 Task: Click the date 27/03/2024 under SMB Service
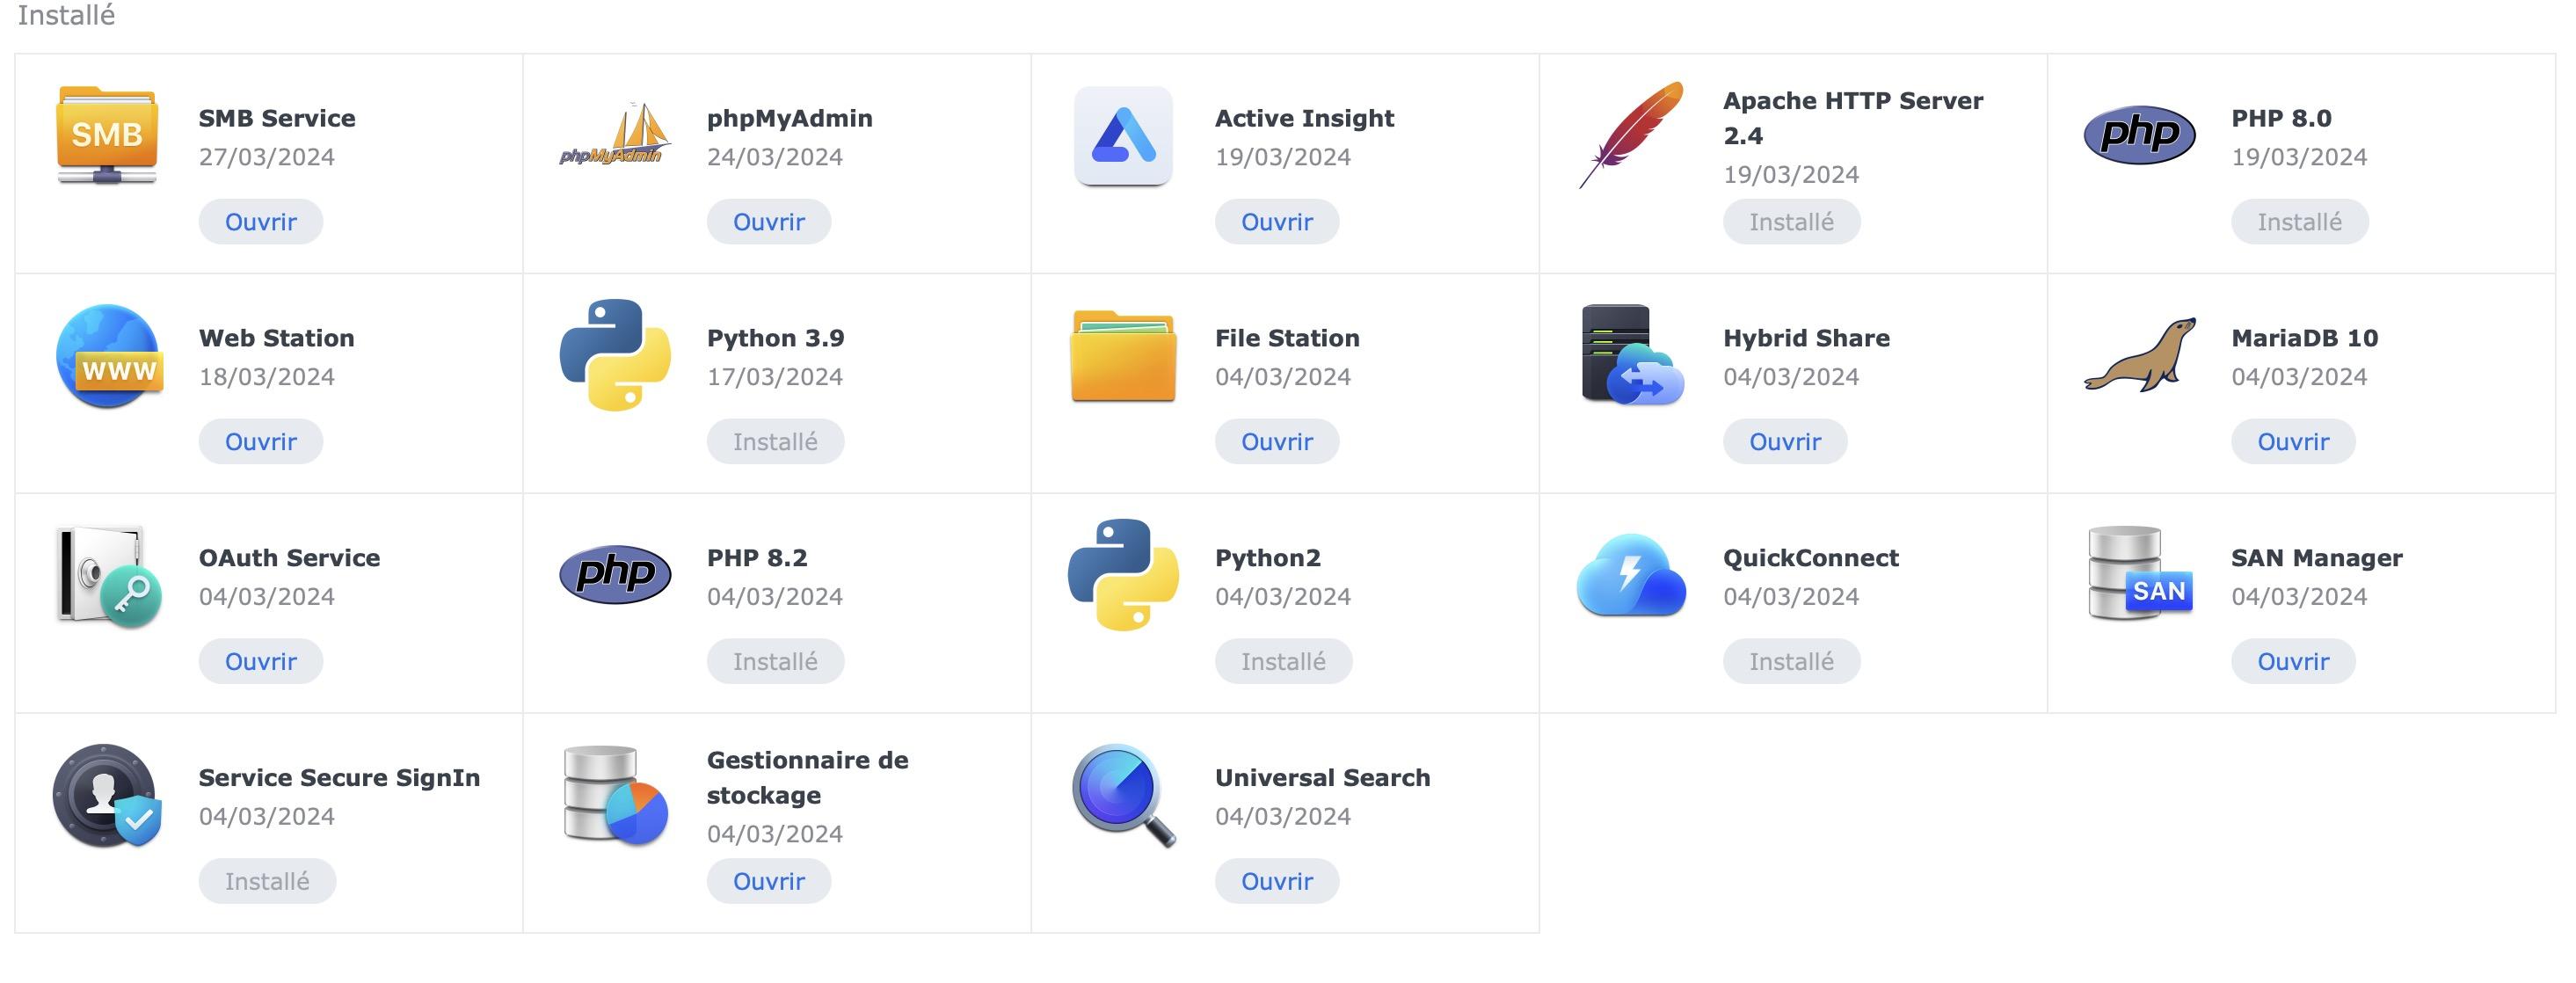[266, 157]
